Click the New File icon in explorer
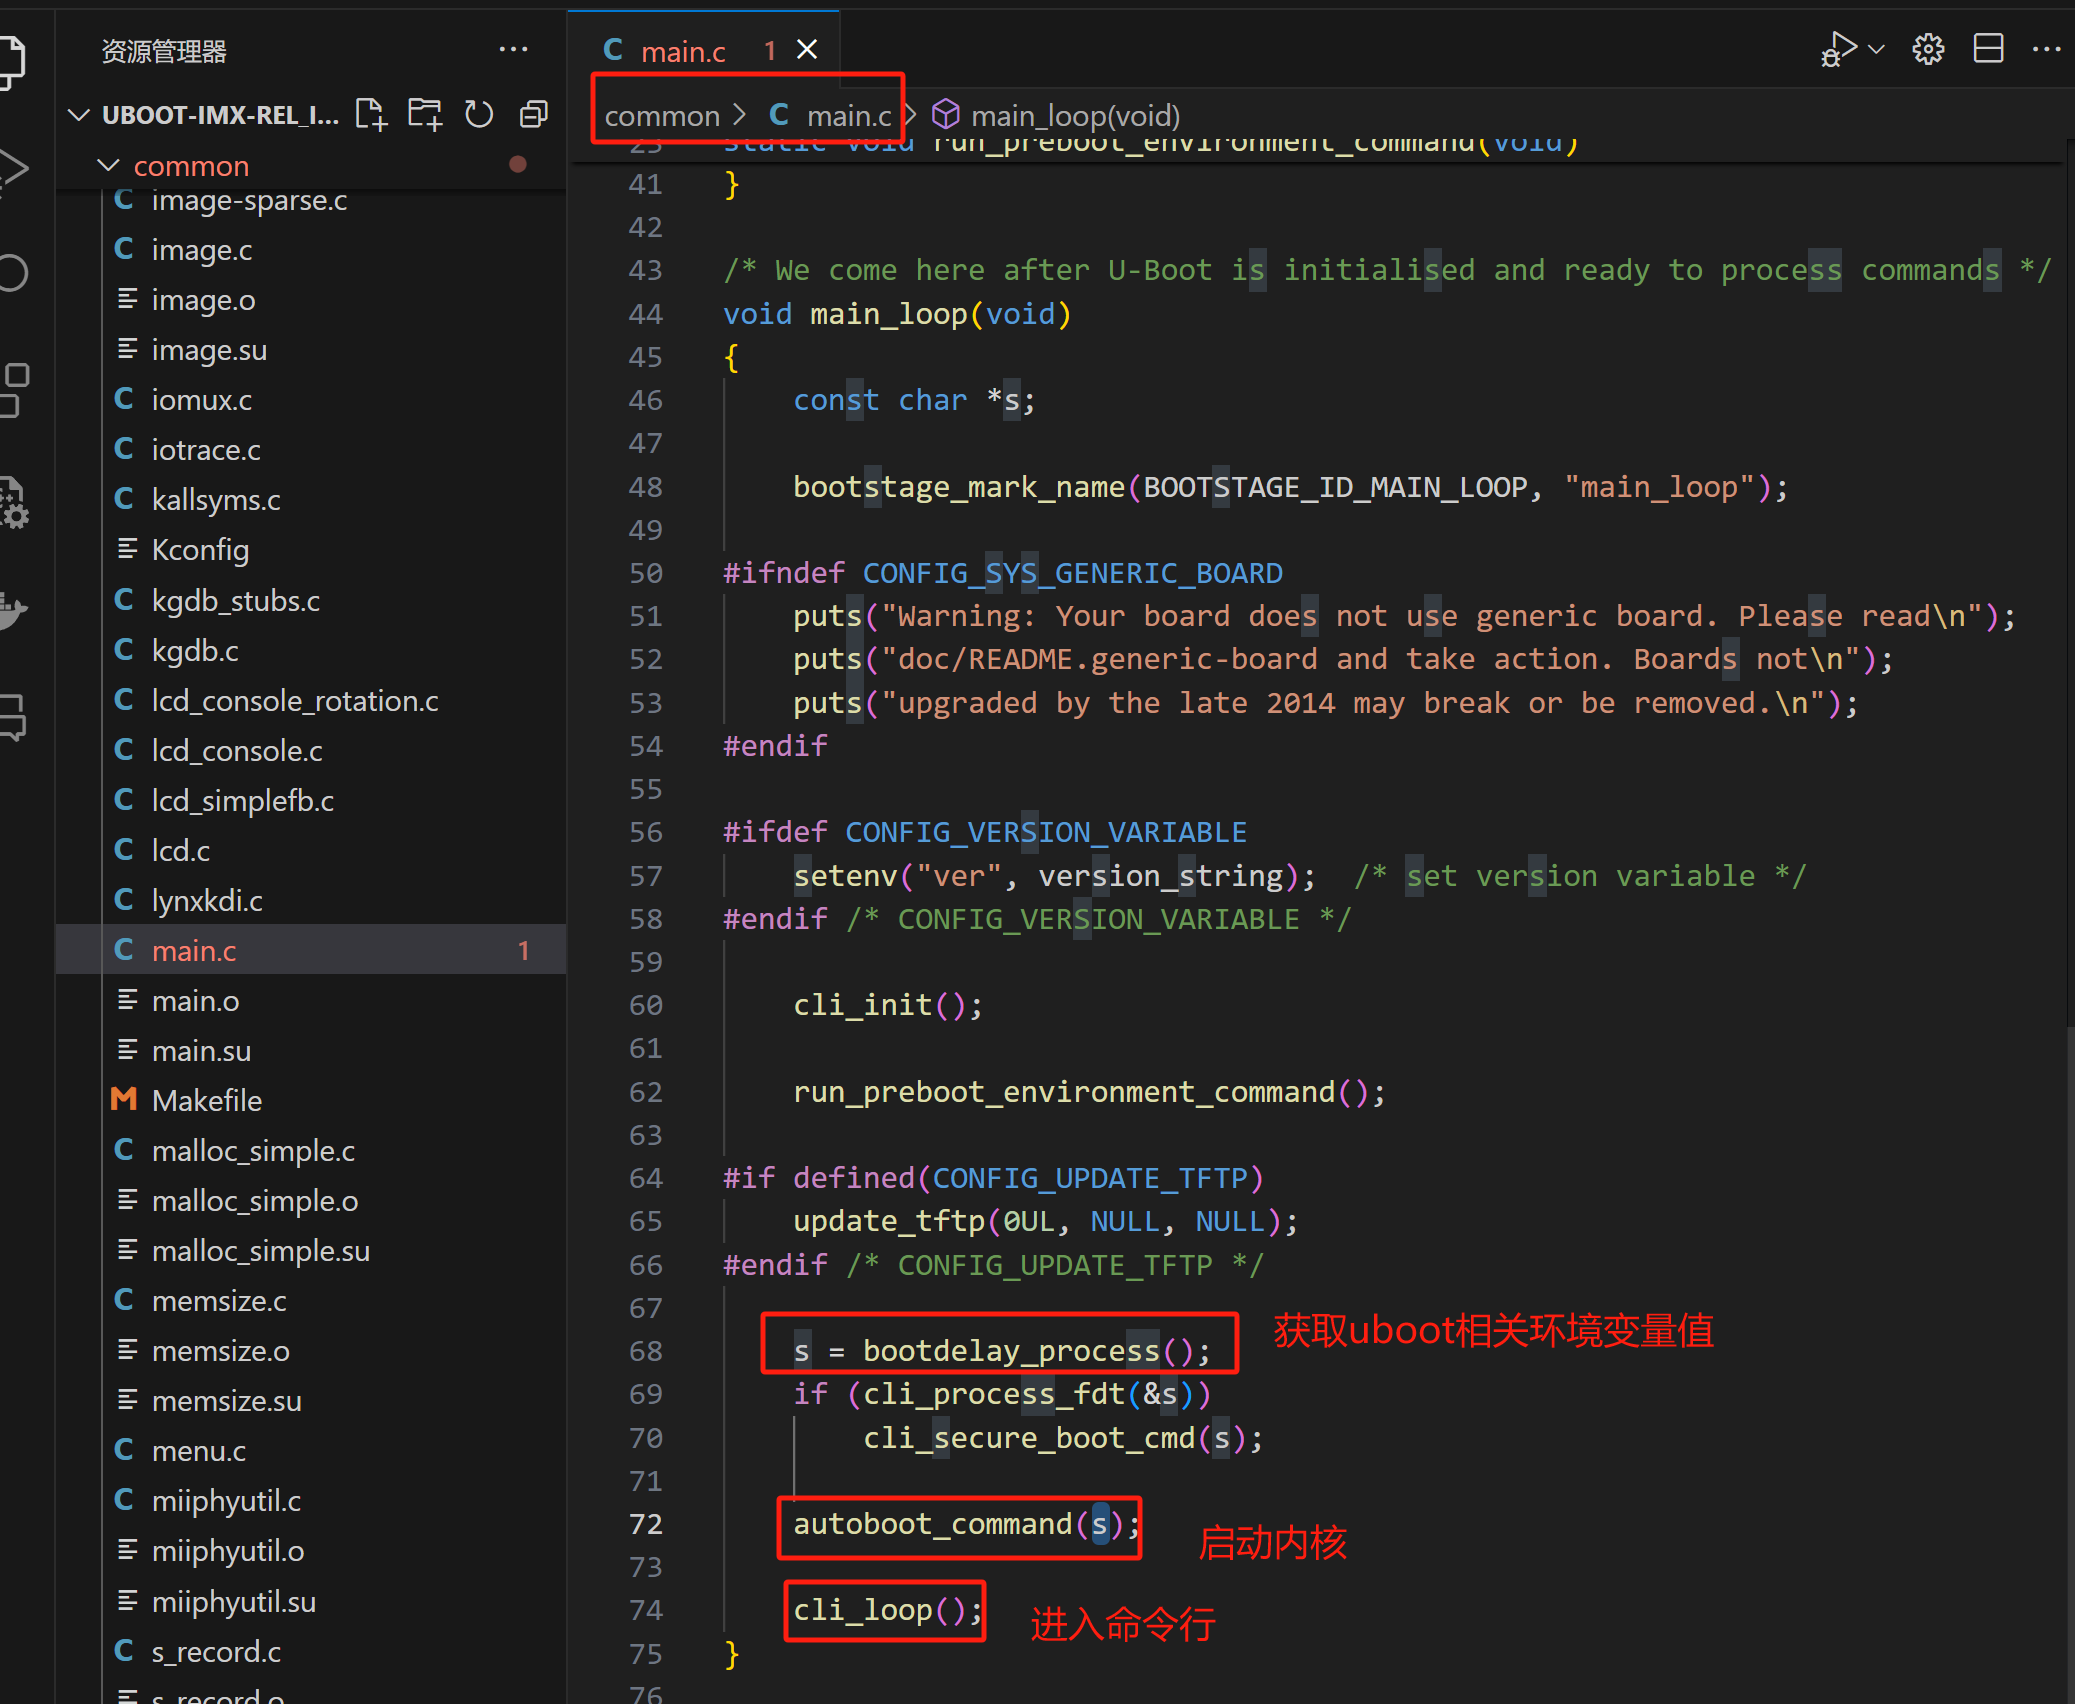This screenshot has height=1704, width=2075. point(370,115)
